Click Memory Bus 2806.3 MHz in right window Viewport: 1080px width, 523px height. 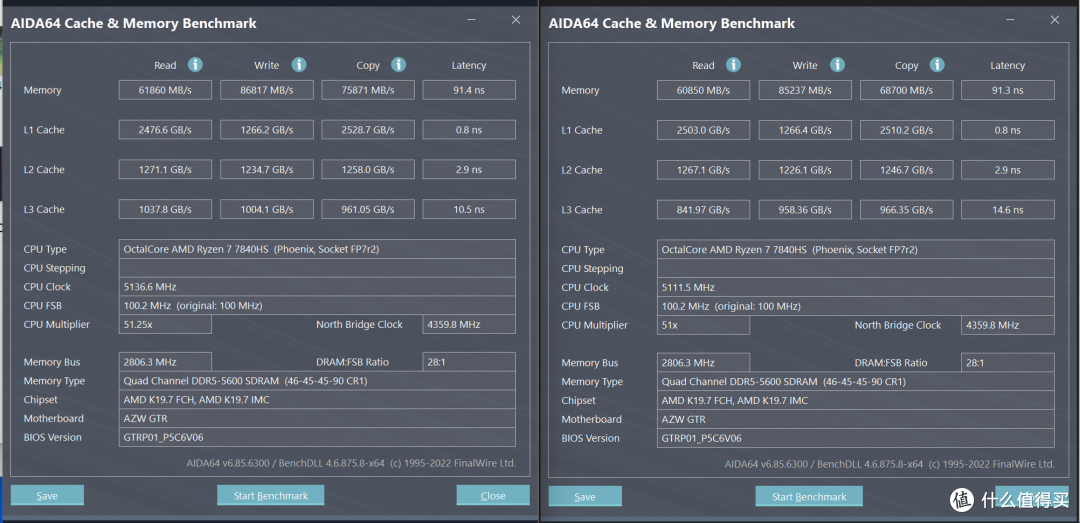[703, 362]
